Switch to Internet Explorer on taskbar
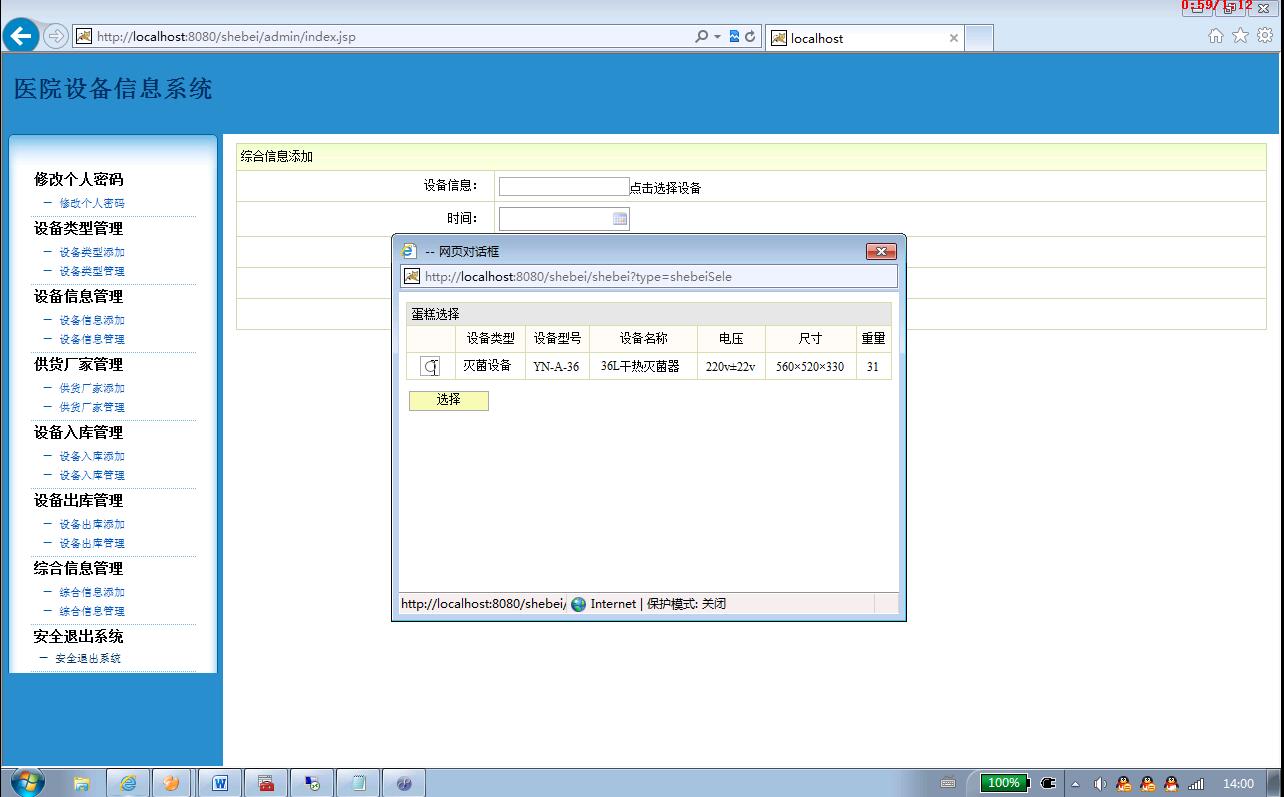Image resolution: width=1284 pixels, height=797 pixels. pyautogui.click(x=129, y=783)
